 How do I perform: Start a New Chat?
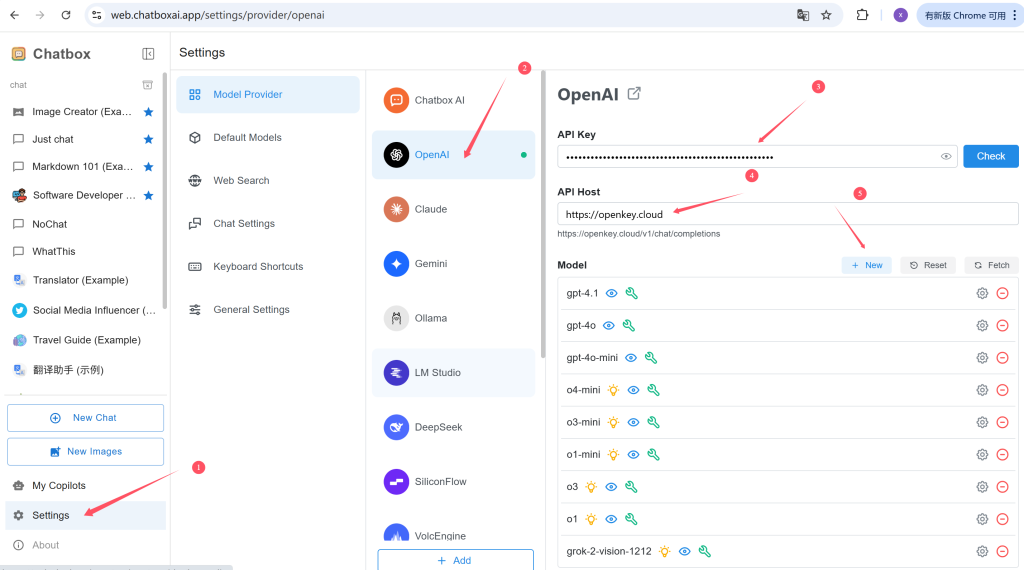pyautogui.click(x=86, y=418)
